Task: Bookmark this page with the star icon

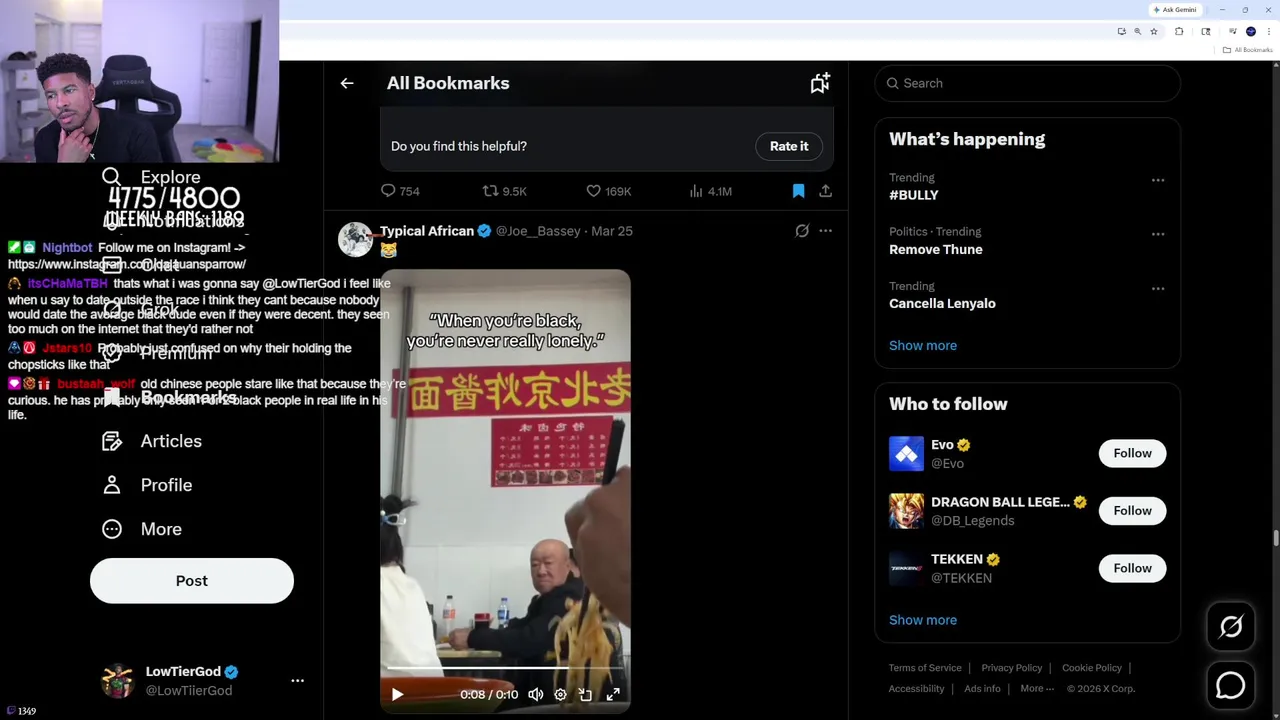Action: tap(1154, 31)
